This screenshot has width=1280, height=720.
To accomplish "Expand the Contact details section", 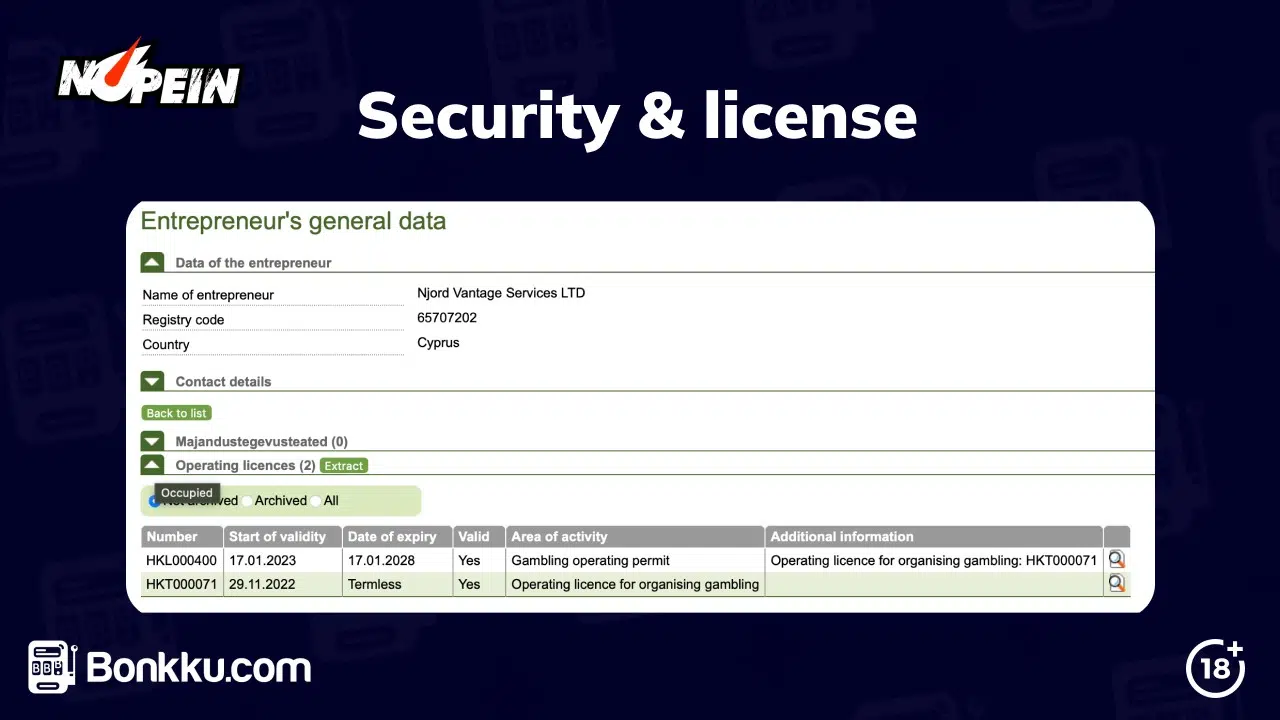I will 152,381.
